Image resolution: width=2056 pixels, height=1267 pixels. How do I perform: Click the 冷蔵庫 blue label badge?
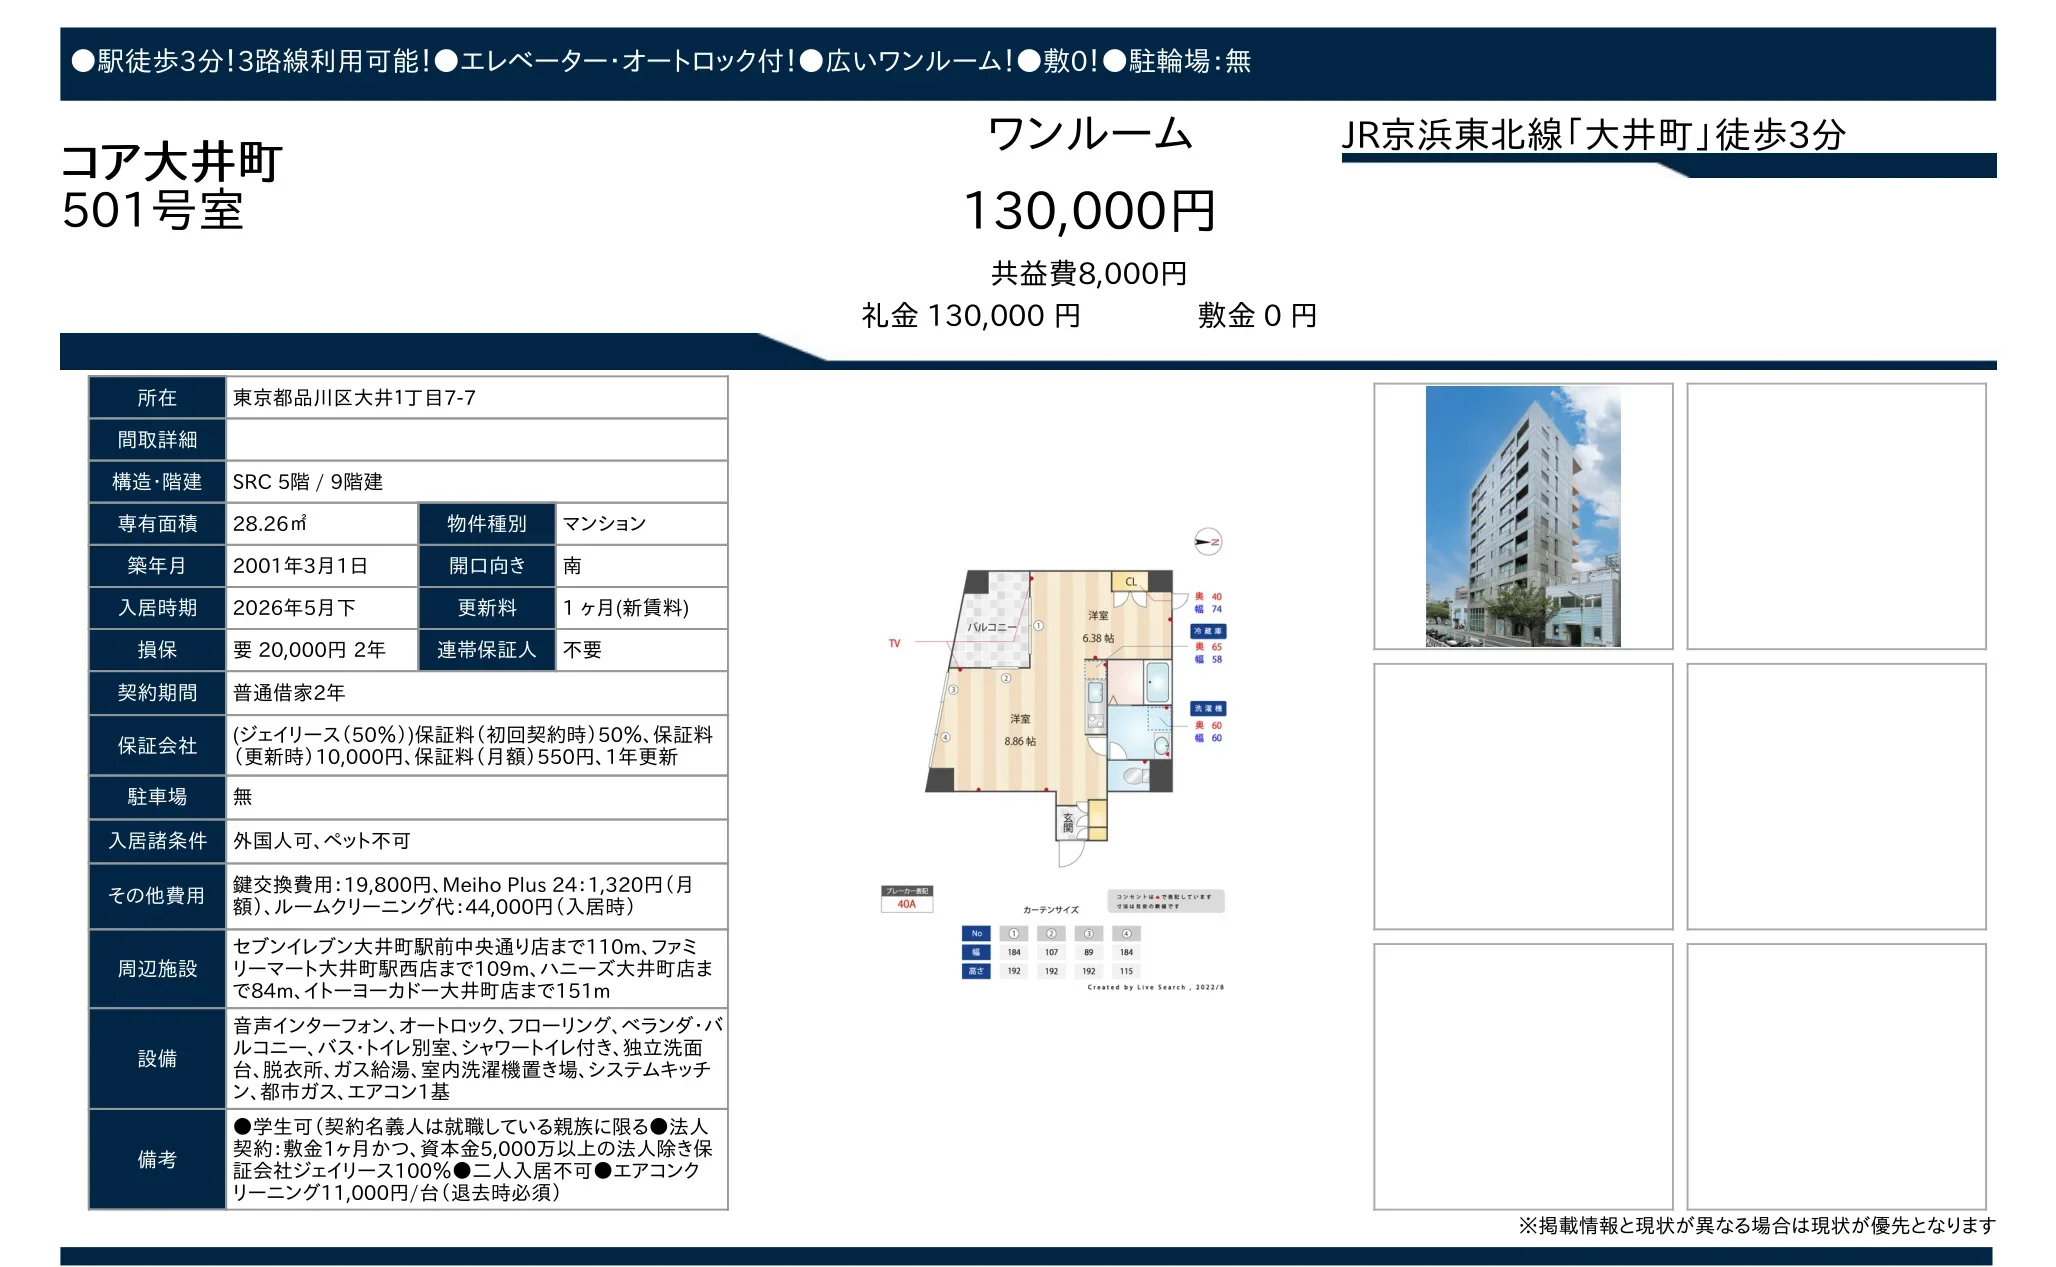click(1207, 631)
